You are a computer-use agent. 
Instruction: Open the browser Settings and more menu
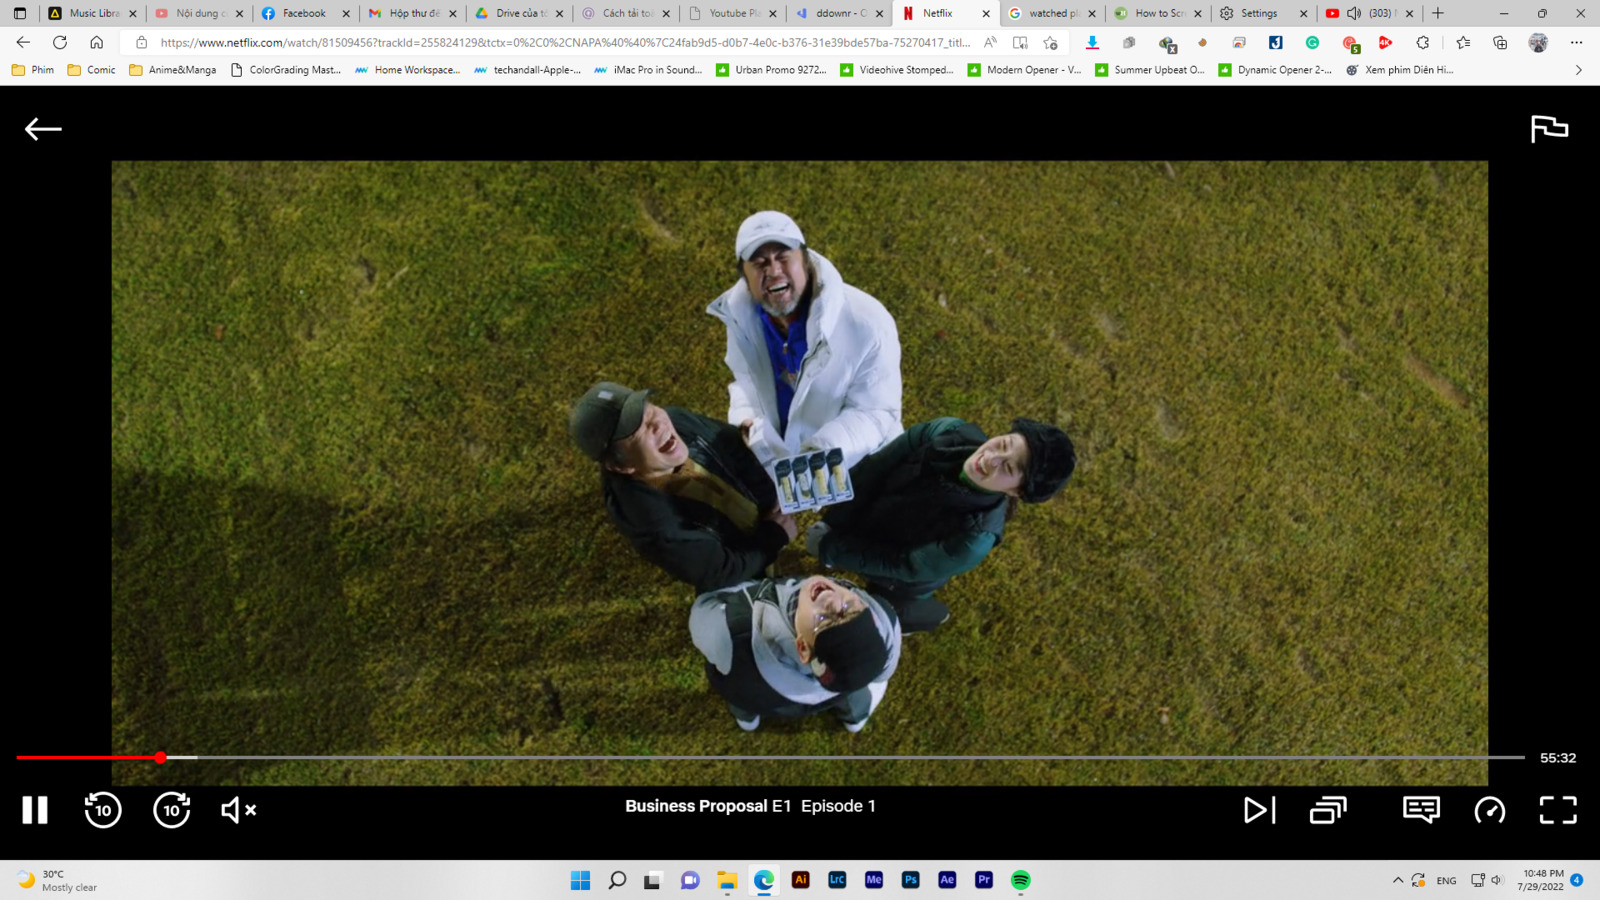pos(1576,42)
